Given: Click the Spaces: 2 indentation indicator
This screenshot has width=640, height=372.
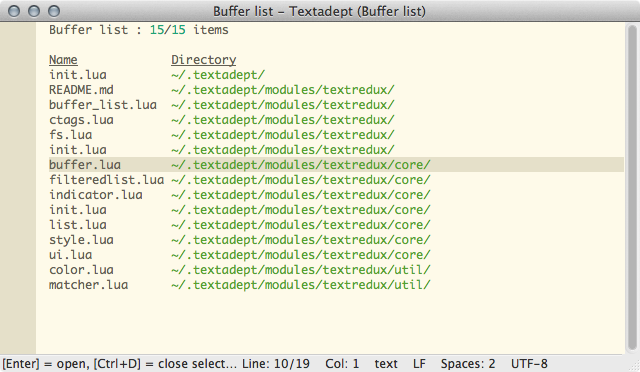Looking at the screenshot, I should pos(468,364).
